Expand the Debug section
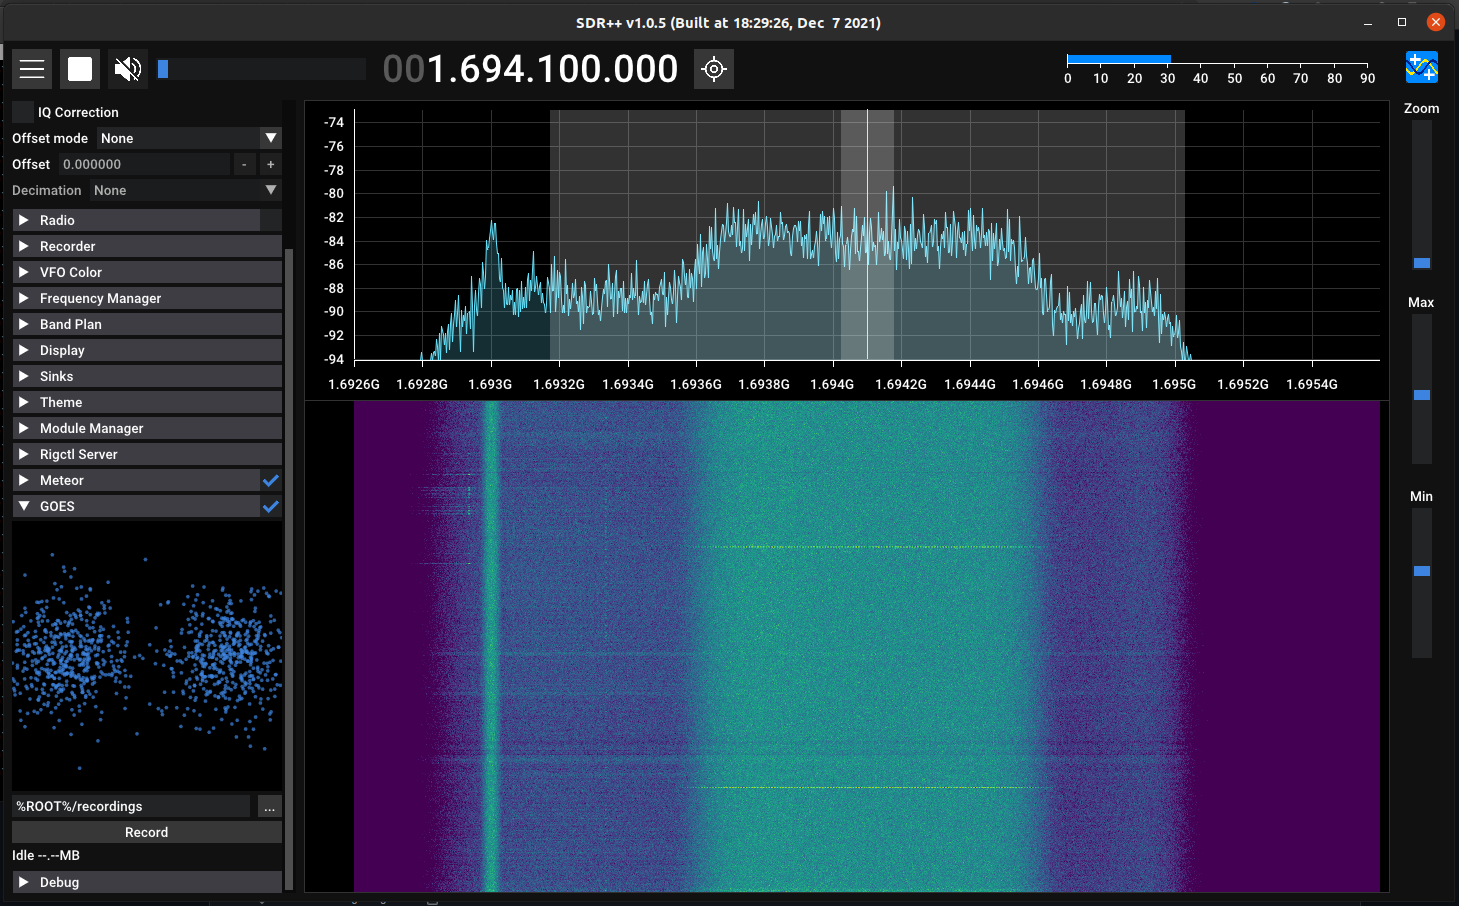The image size is (1459, 906). pos(147,882)
